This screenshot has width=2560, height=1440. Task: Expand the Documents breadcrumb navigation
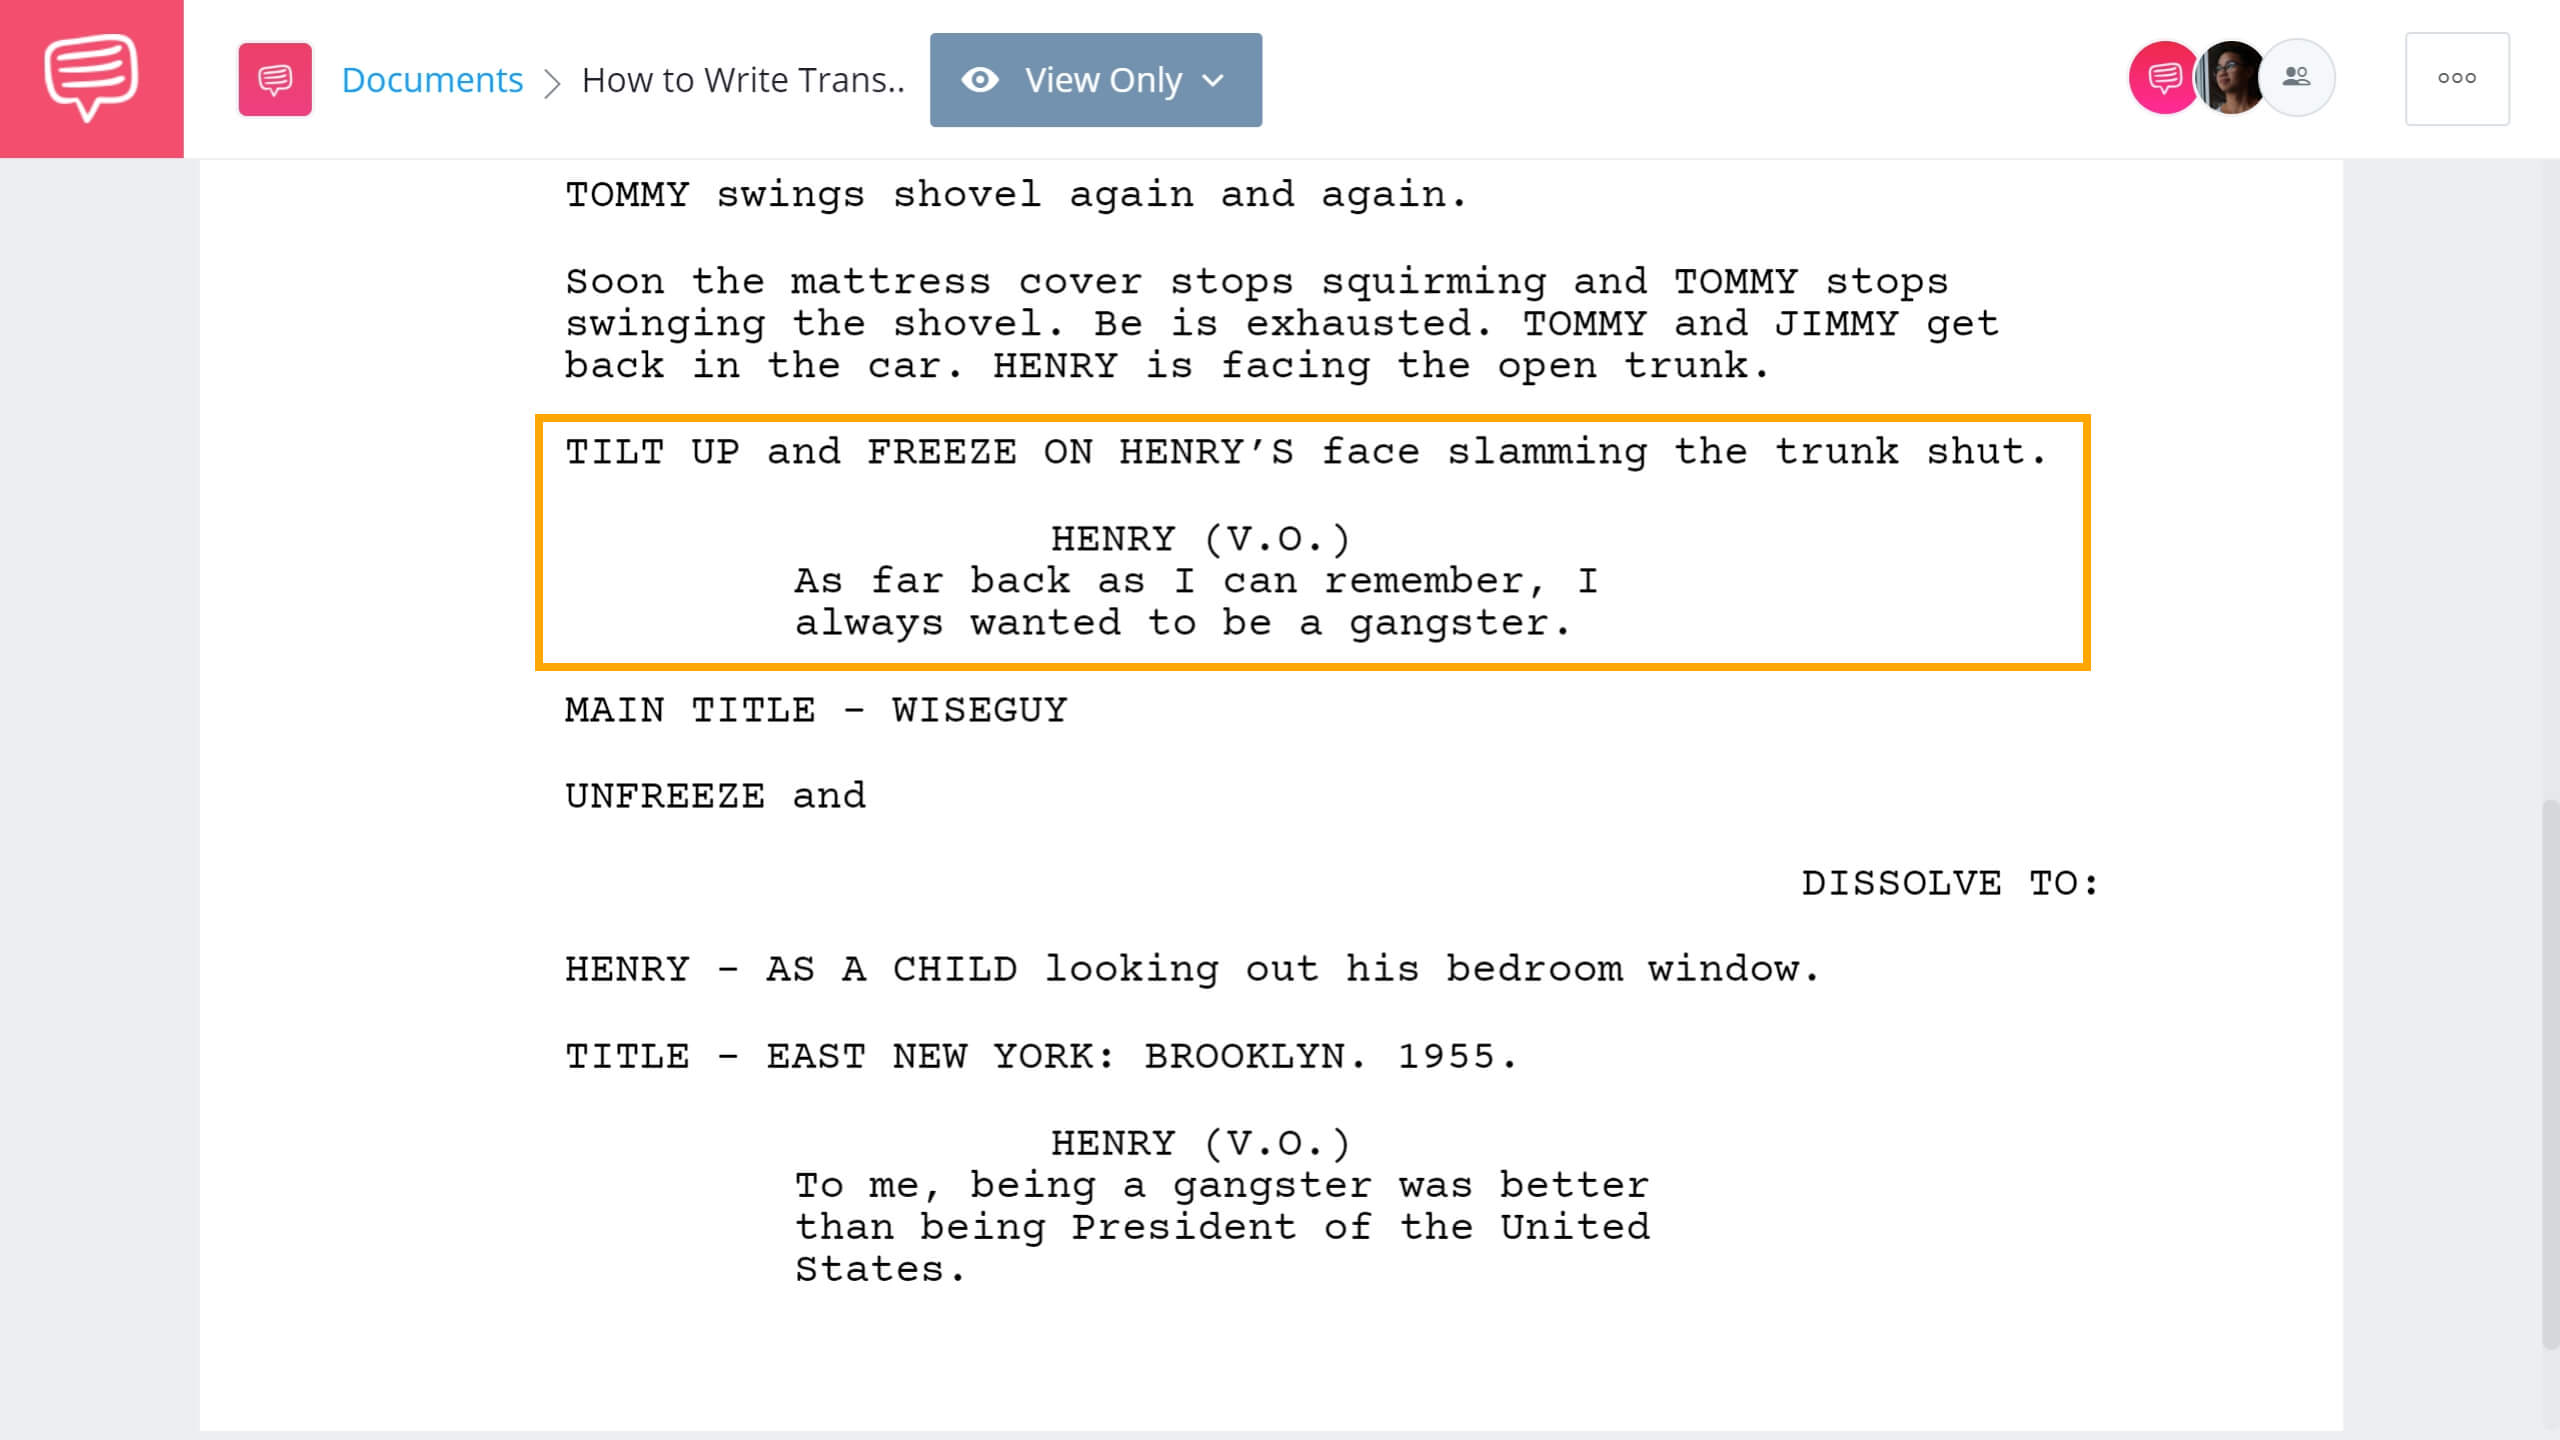[433, 79]
